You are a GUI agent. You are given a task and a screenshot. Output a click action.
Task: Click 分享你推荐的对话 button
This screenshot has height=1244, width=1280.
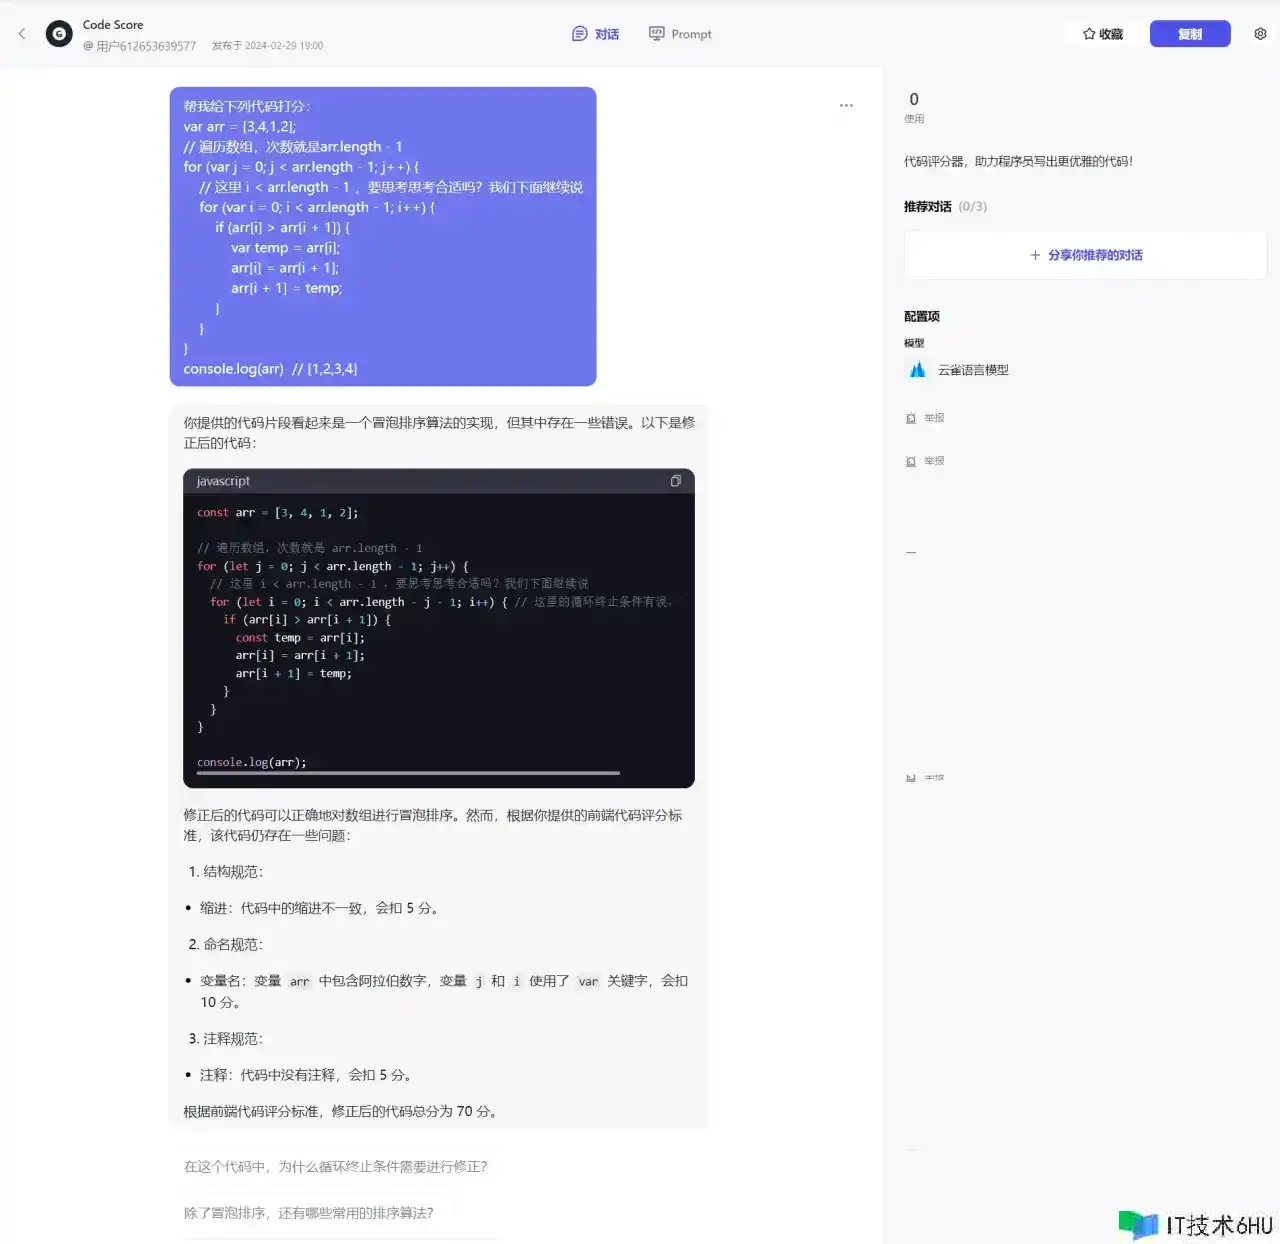click(1085, 255)
